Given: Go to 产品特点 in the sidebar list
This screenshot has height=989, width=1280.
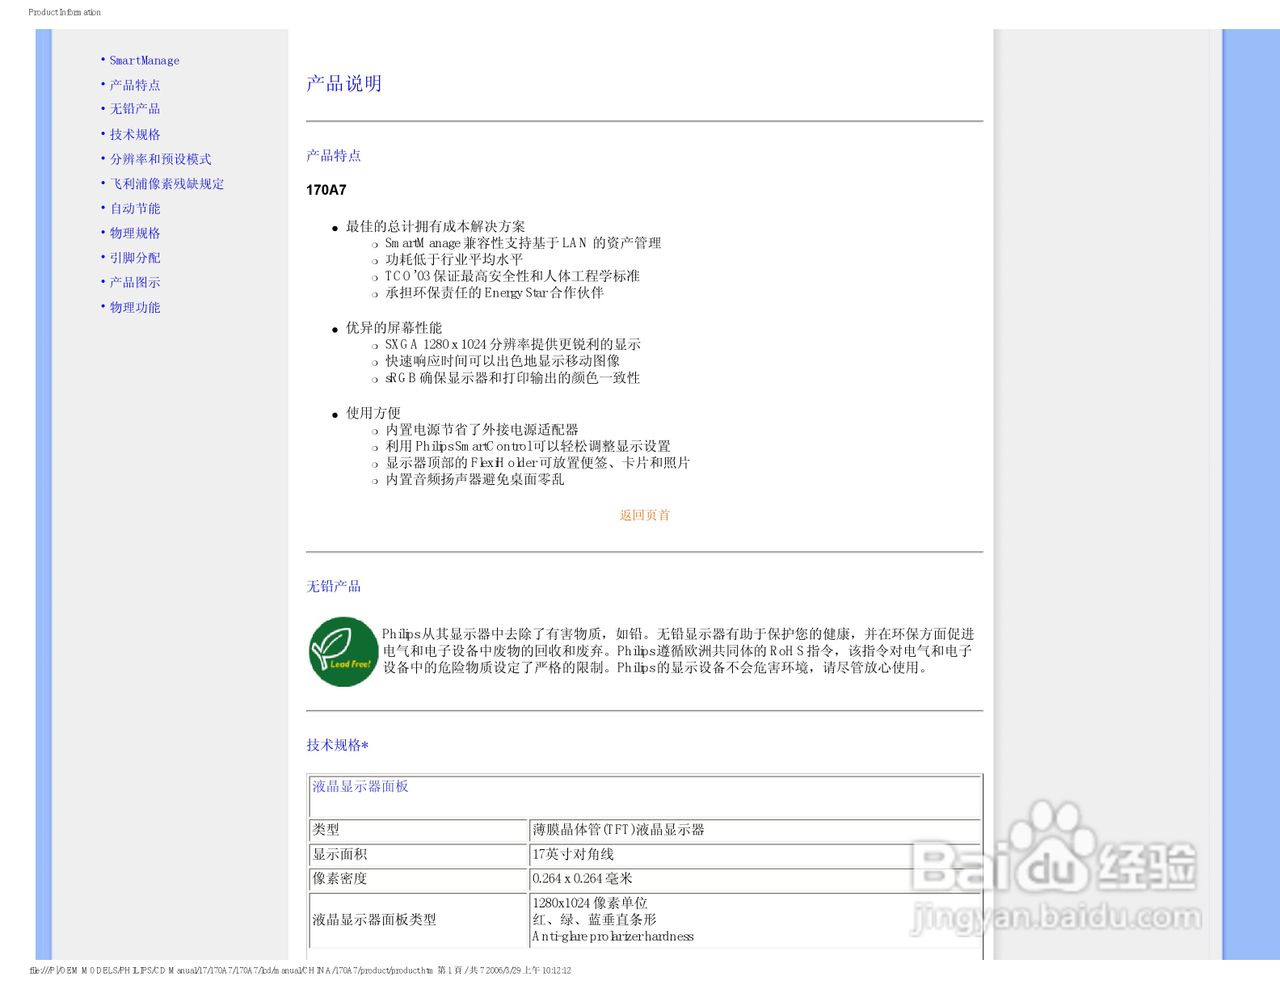Looking at the screenshot, I should pyautogui.click(x=135, y=85).
